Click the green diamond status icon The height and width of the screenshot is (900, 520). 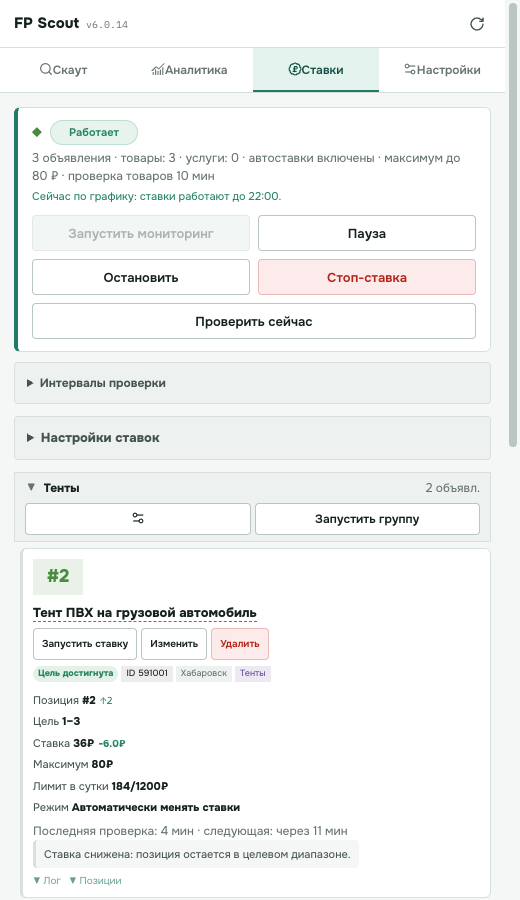tap(37, 132)
